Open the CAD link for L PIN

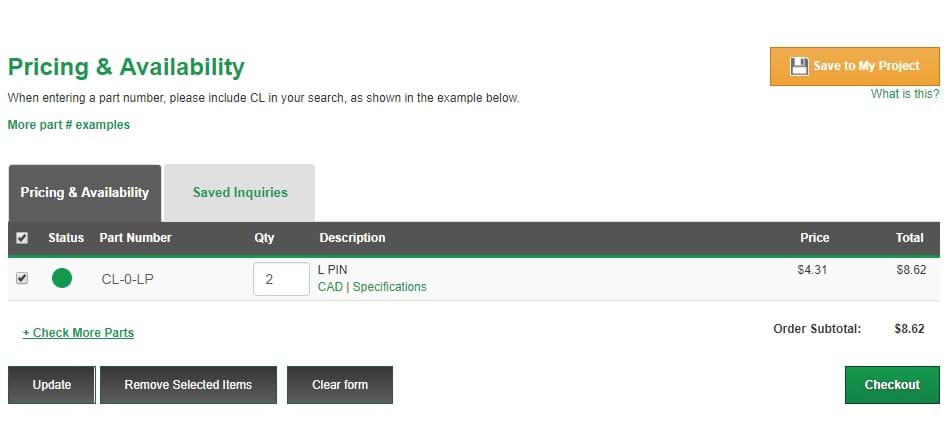pyautogui.click(x=330, y=287)
